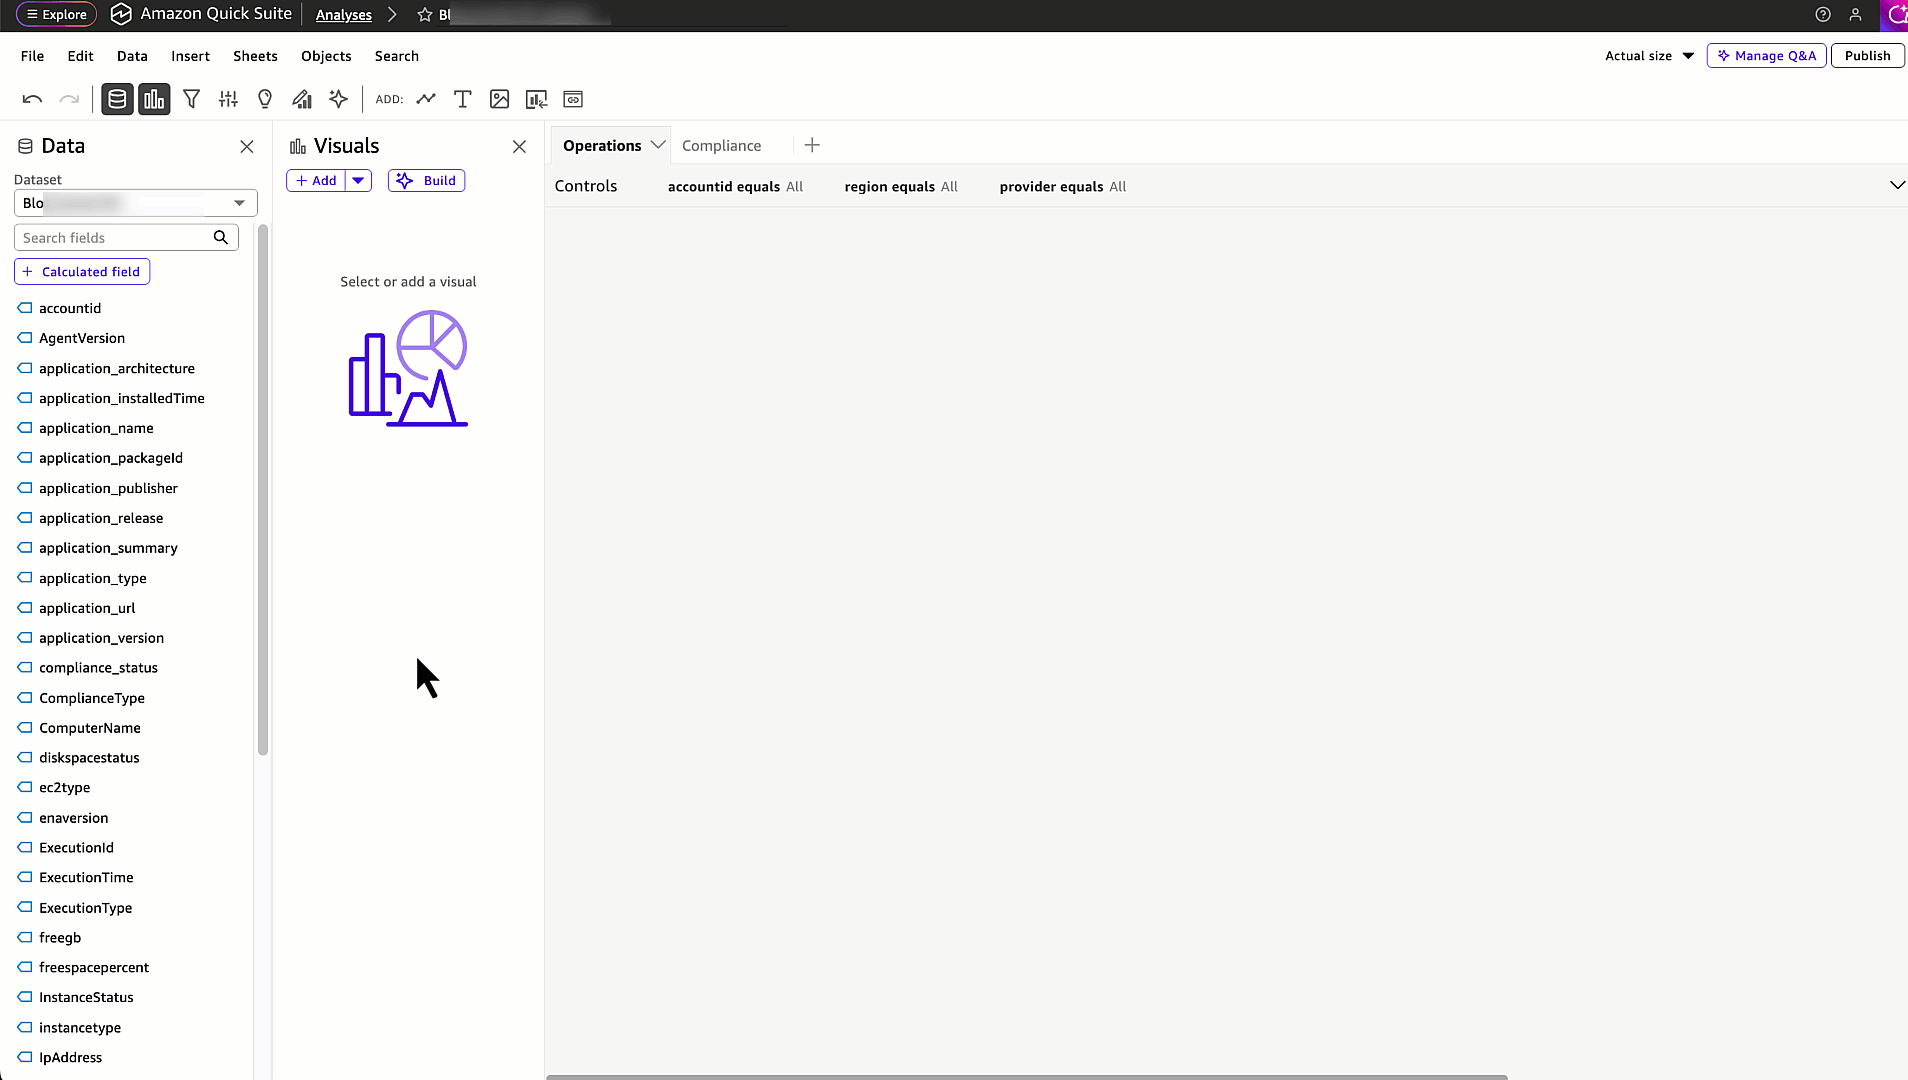Open the Filter tool icon
The image size is (1908, 1080).
coord(192,99)
